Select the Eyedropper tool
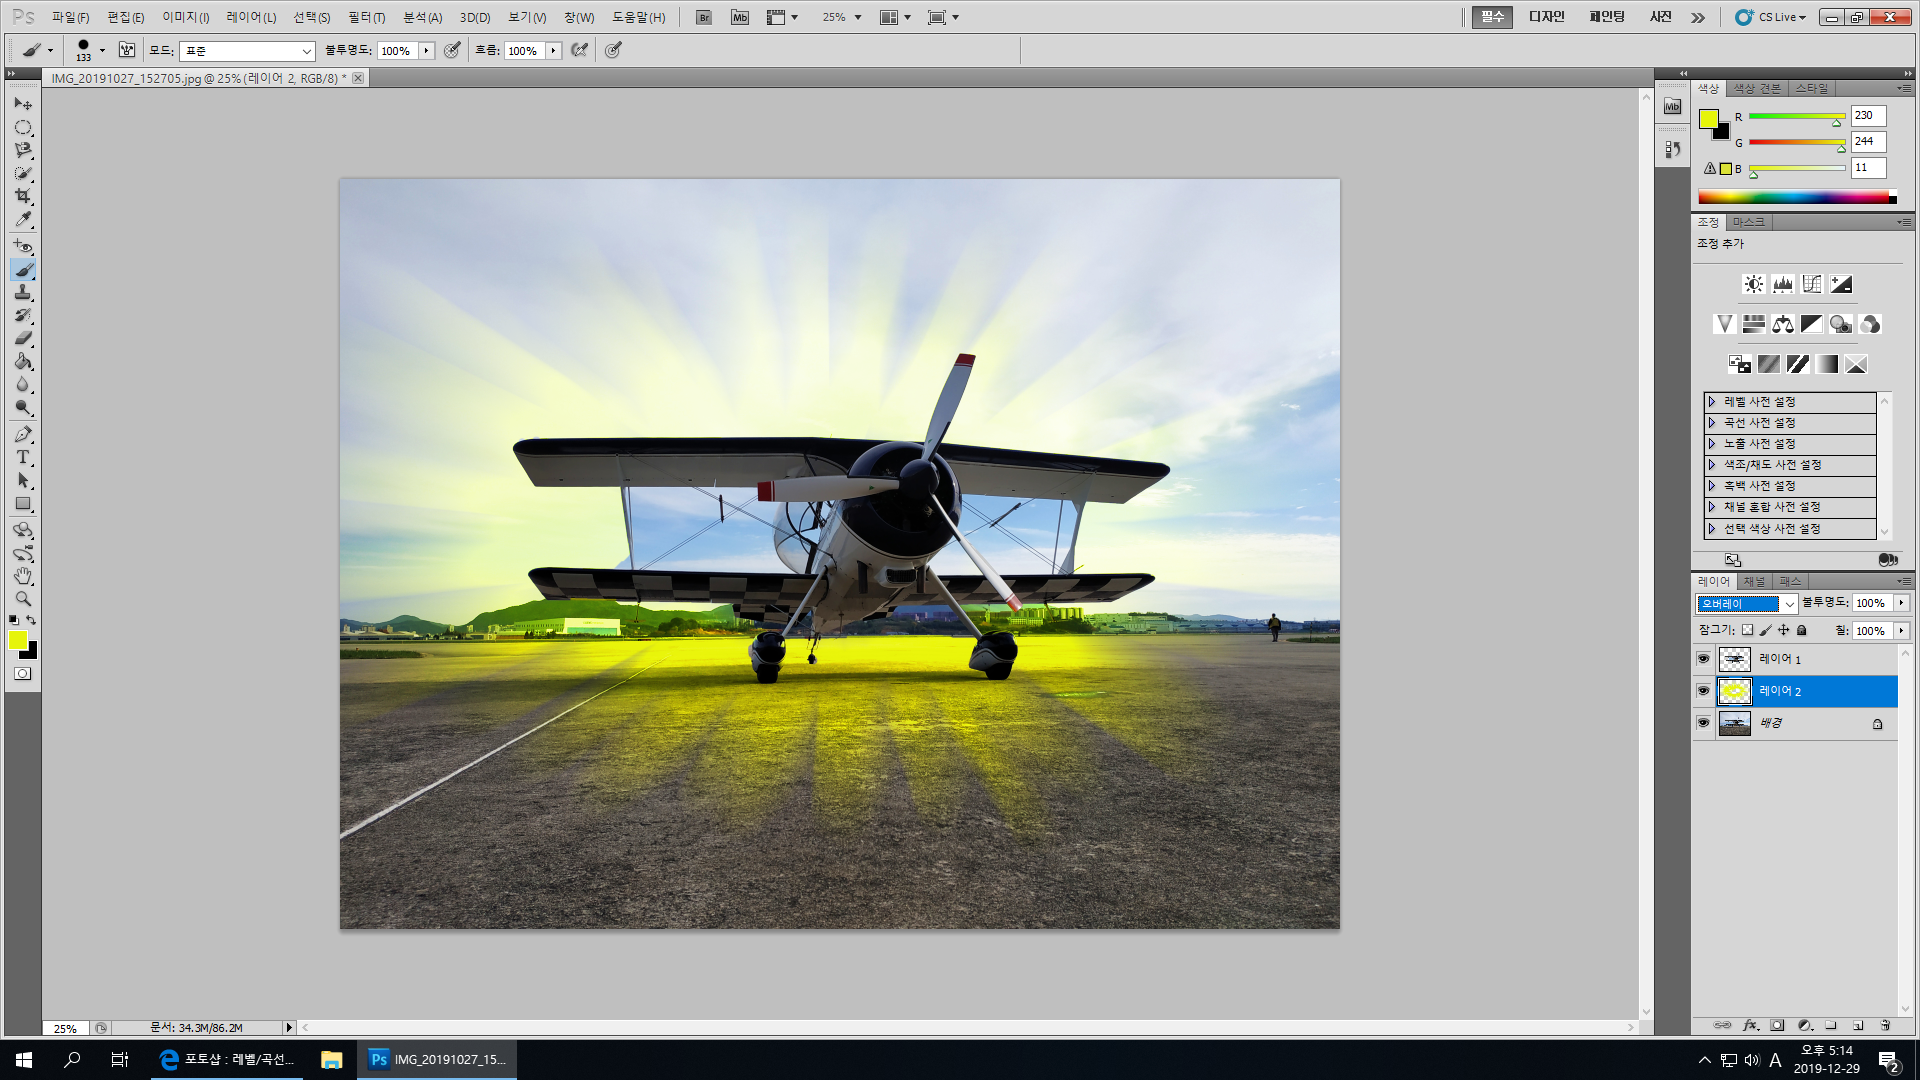 coord(22,220)
